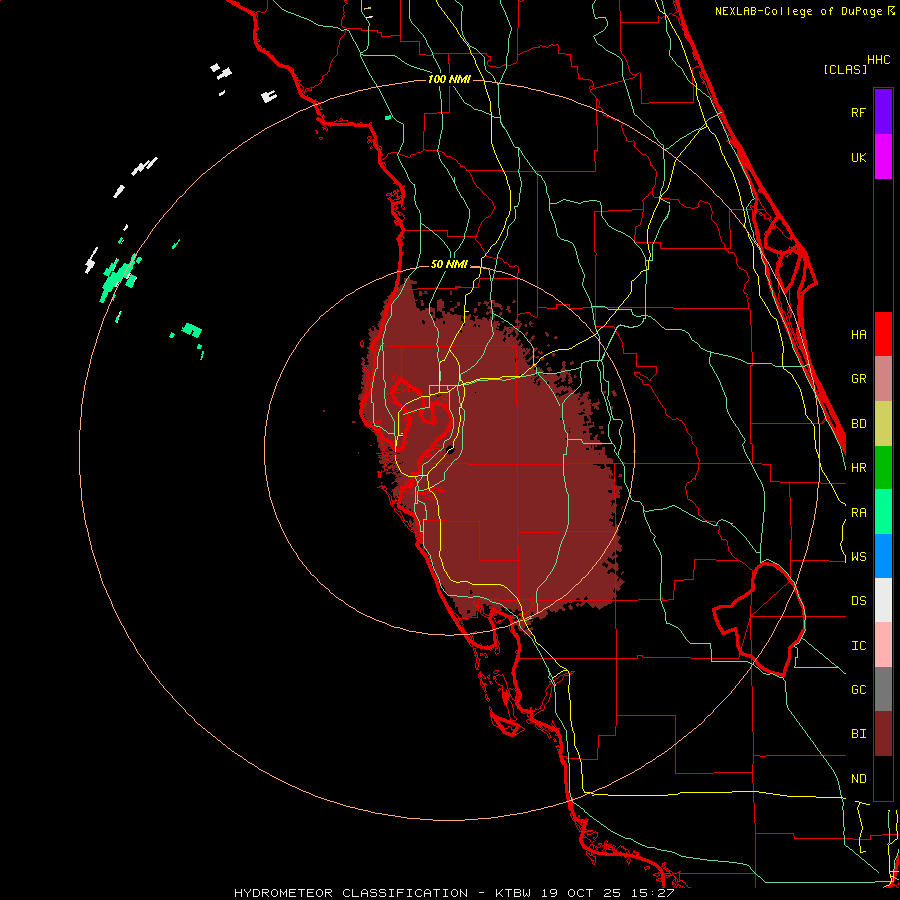Click the "BD" legend label
This screenshot has width=900, height=900.
(x=859, y=424)
